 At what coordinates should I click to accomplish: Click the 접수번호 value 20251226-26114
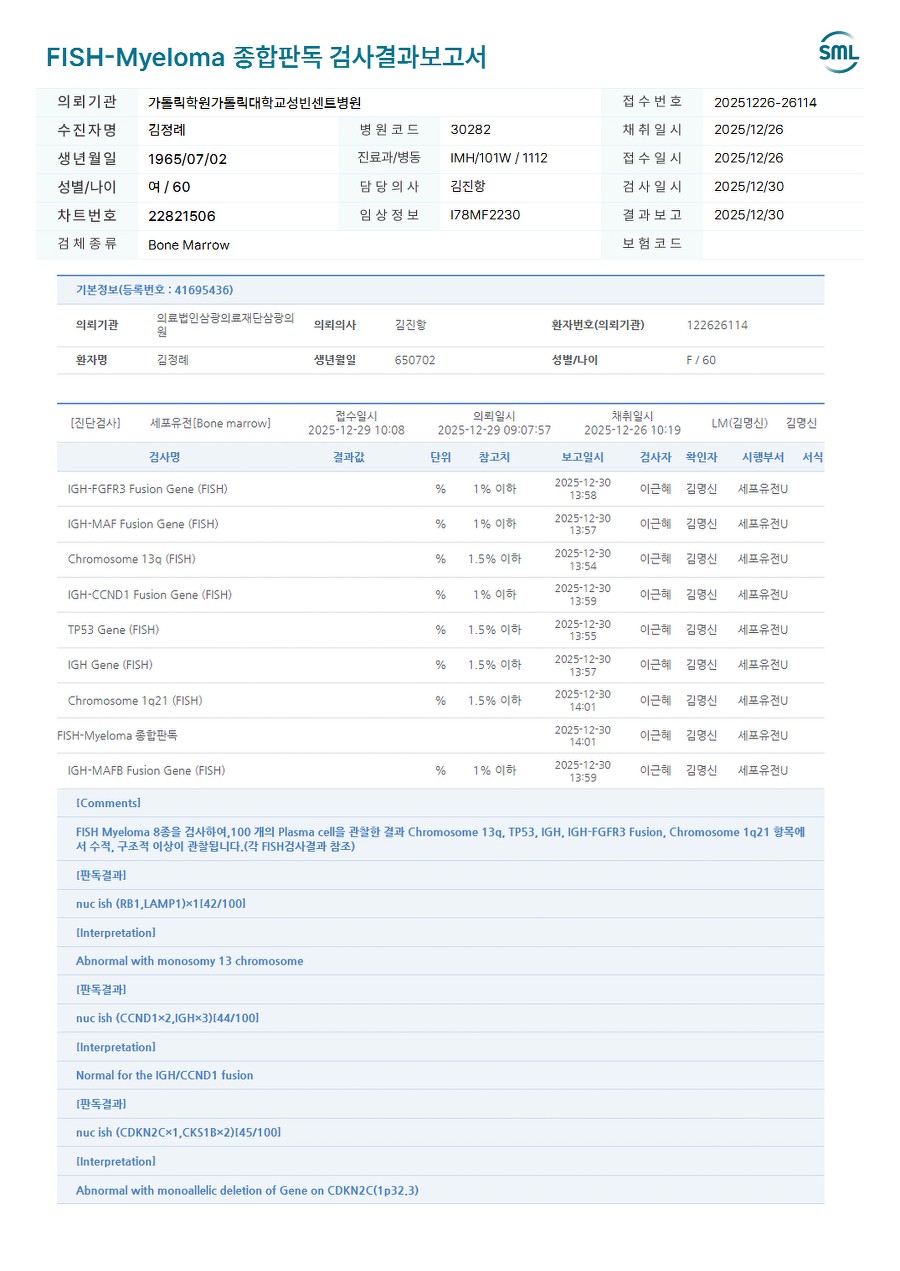tap(765, 102)
